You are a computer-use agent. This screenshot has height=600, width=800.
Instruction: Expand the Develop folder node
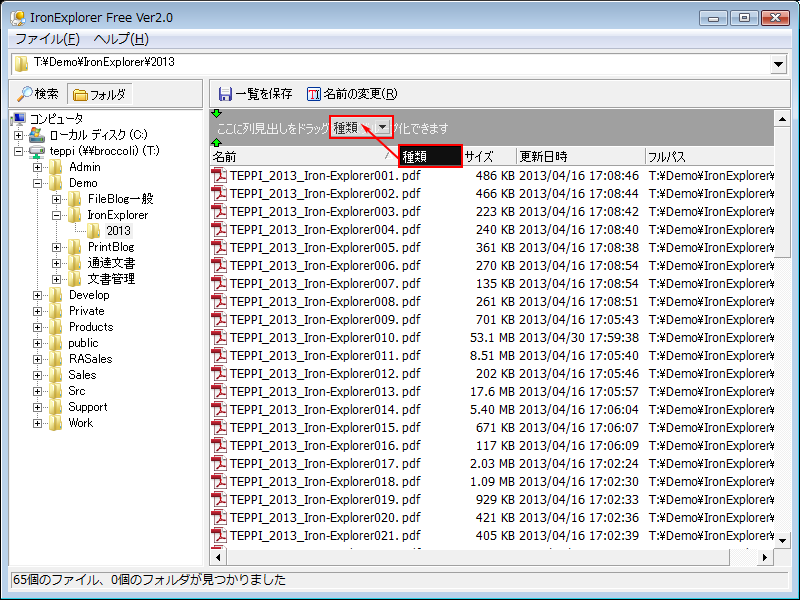pyautogui.click(x=38, y=295)
